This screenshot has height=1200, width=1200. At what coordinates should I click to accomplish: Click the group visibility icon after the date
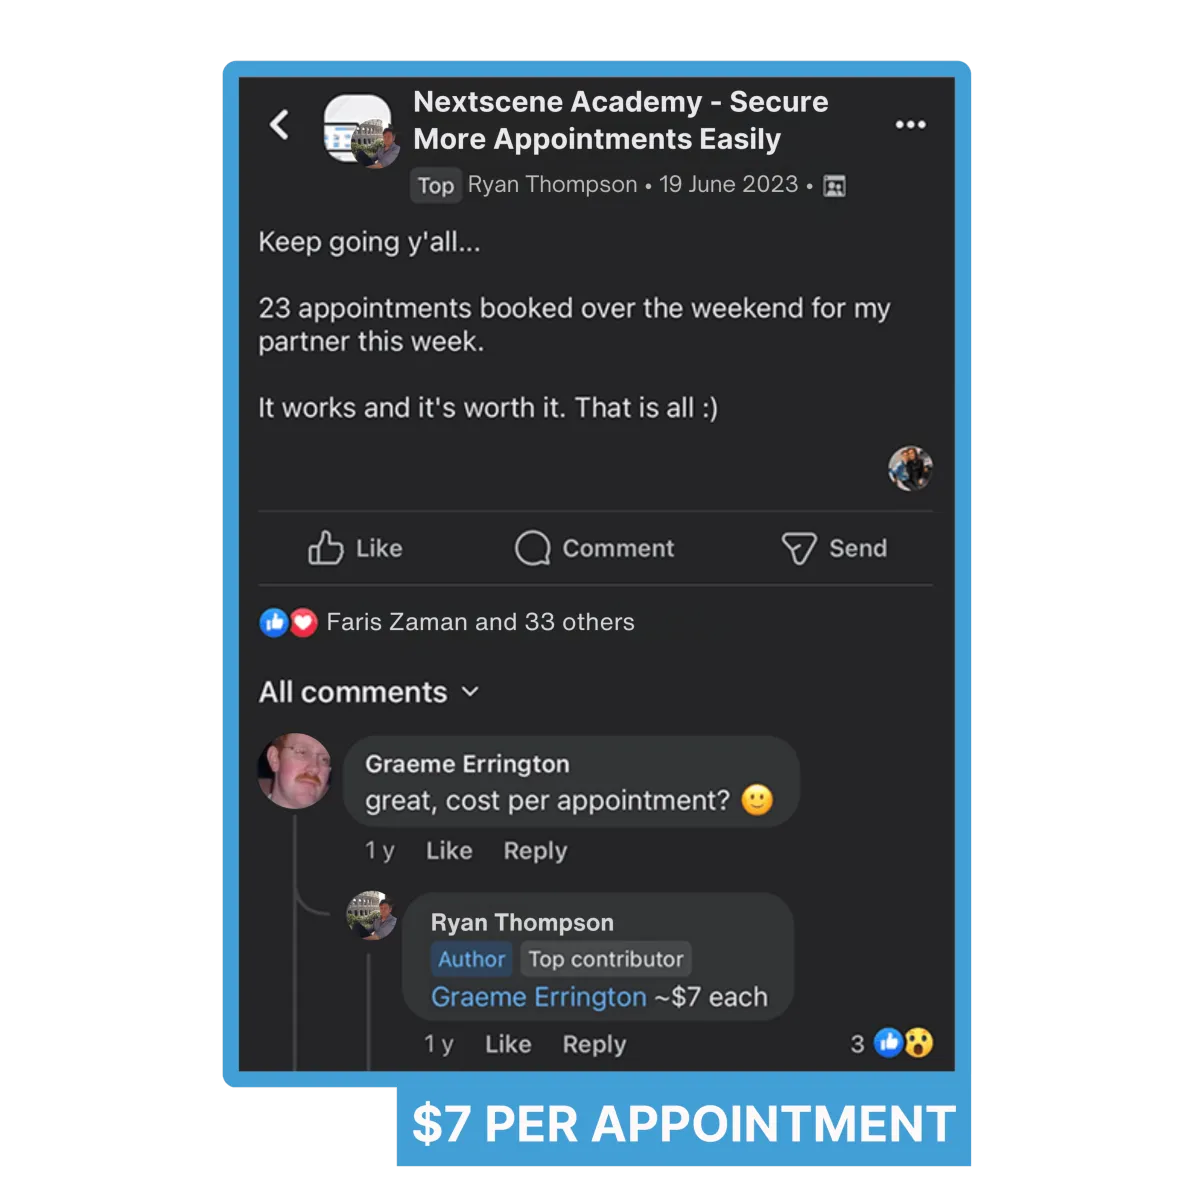tap(834, 186)
